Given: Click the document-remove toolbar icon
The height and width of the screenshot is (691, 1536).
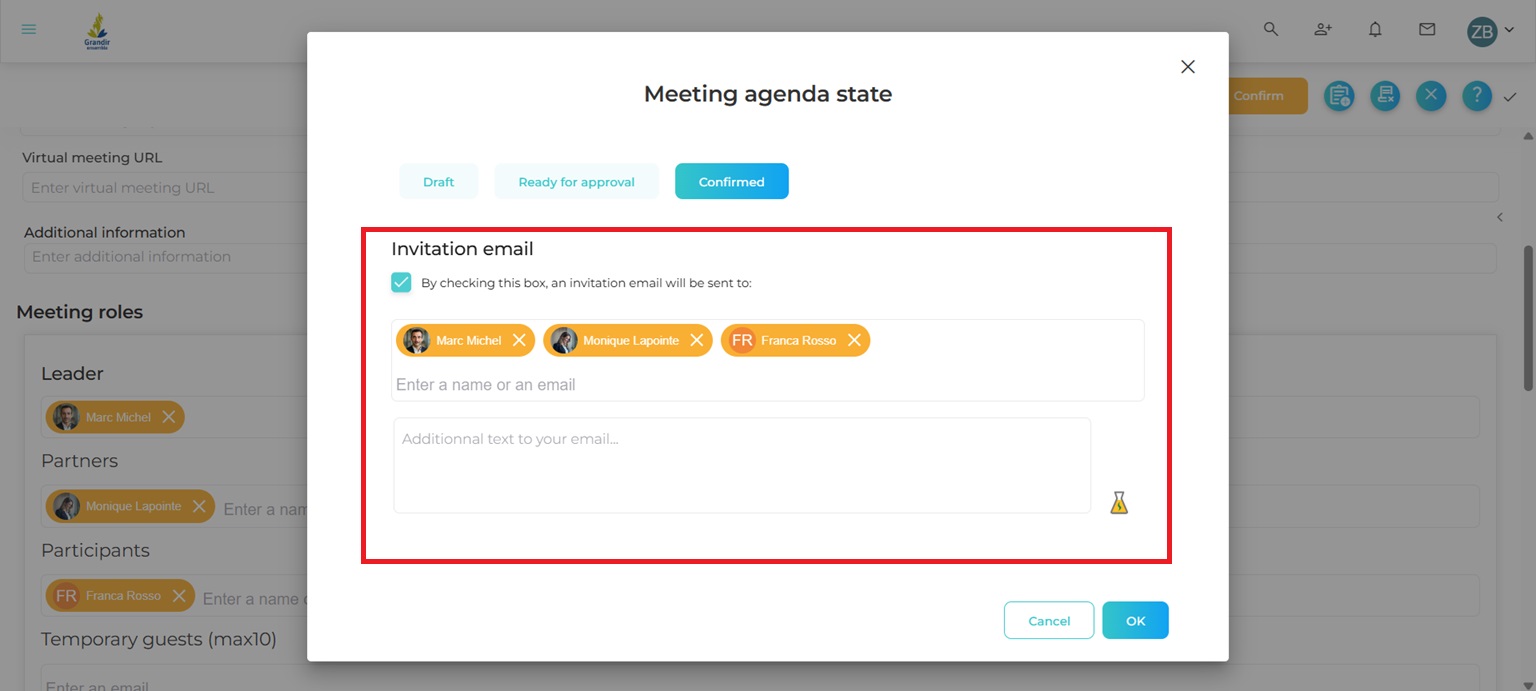Looking at the screenshot, I should (x=1385, y=96).
